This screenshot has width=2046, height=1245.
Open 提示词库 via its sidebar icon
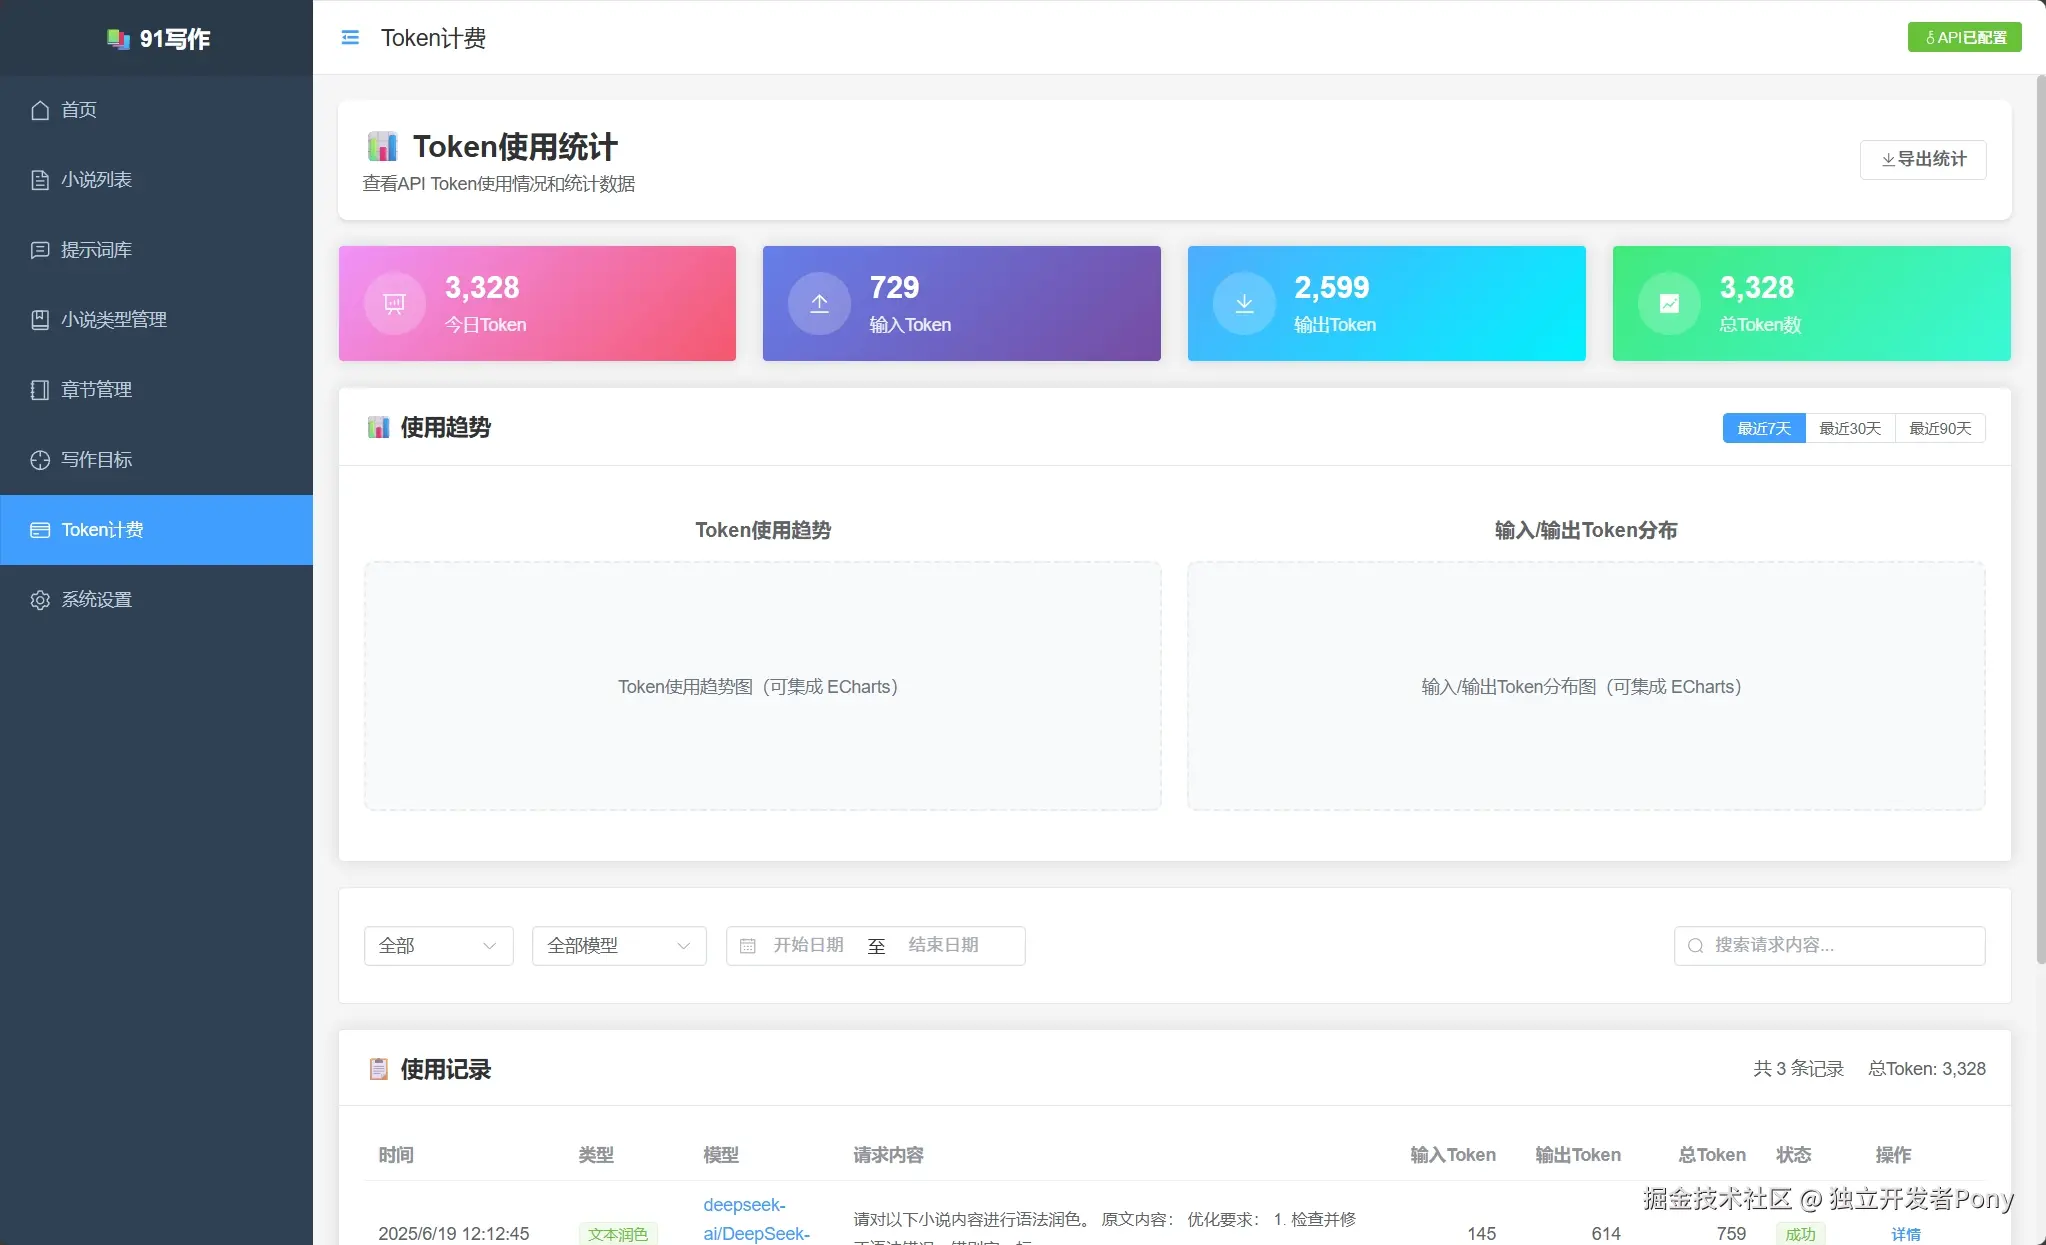point(40,250)
